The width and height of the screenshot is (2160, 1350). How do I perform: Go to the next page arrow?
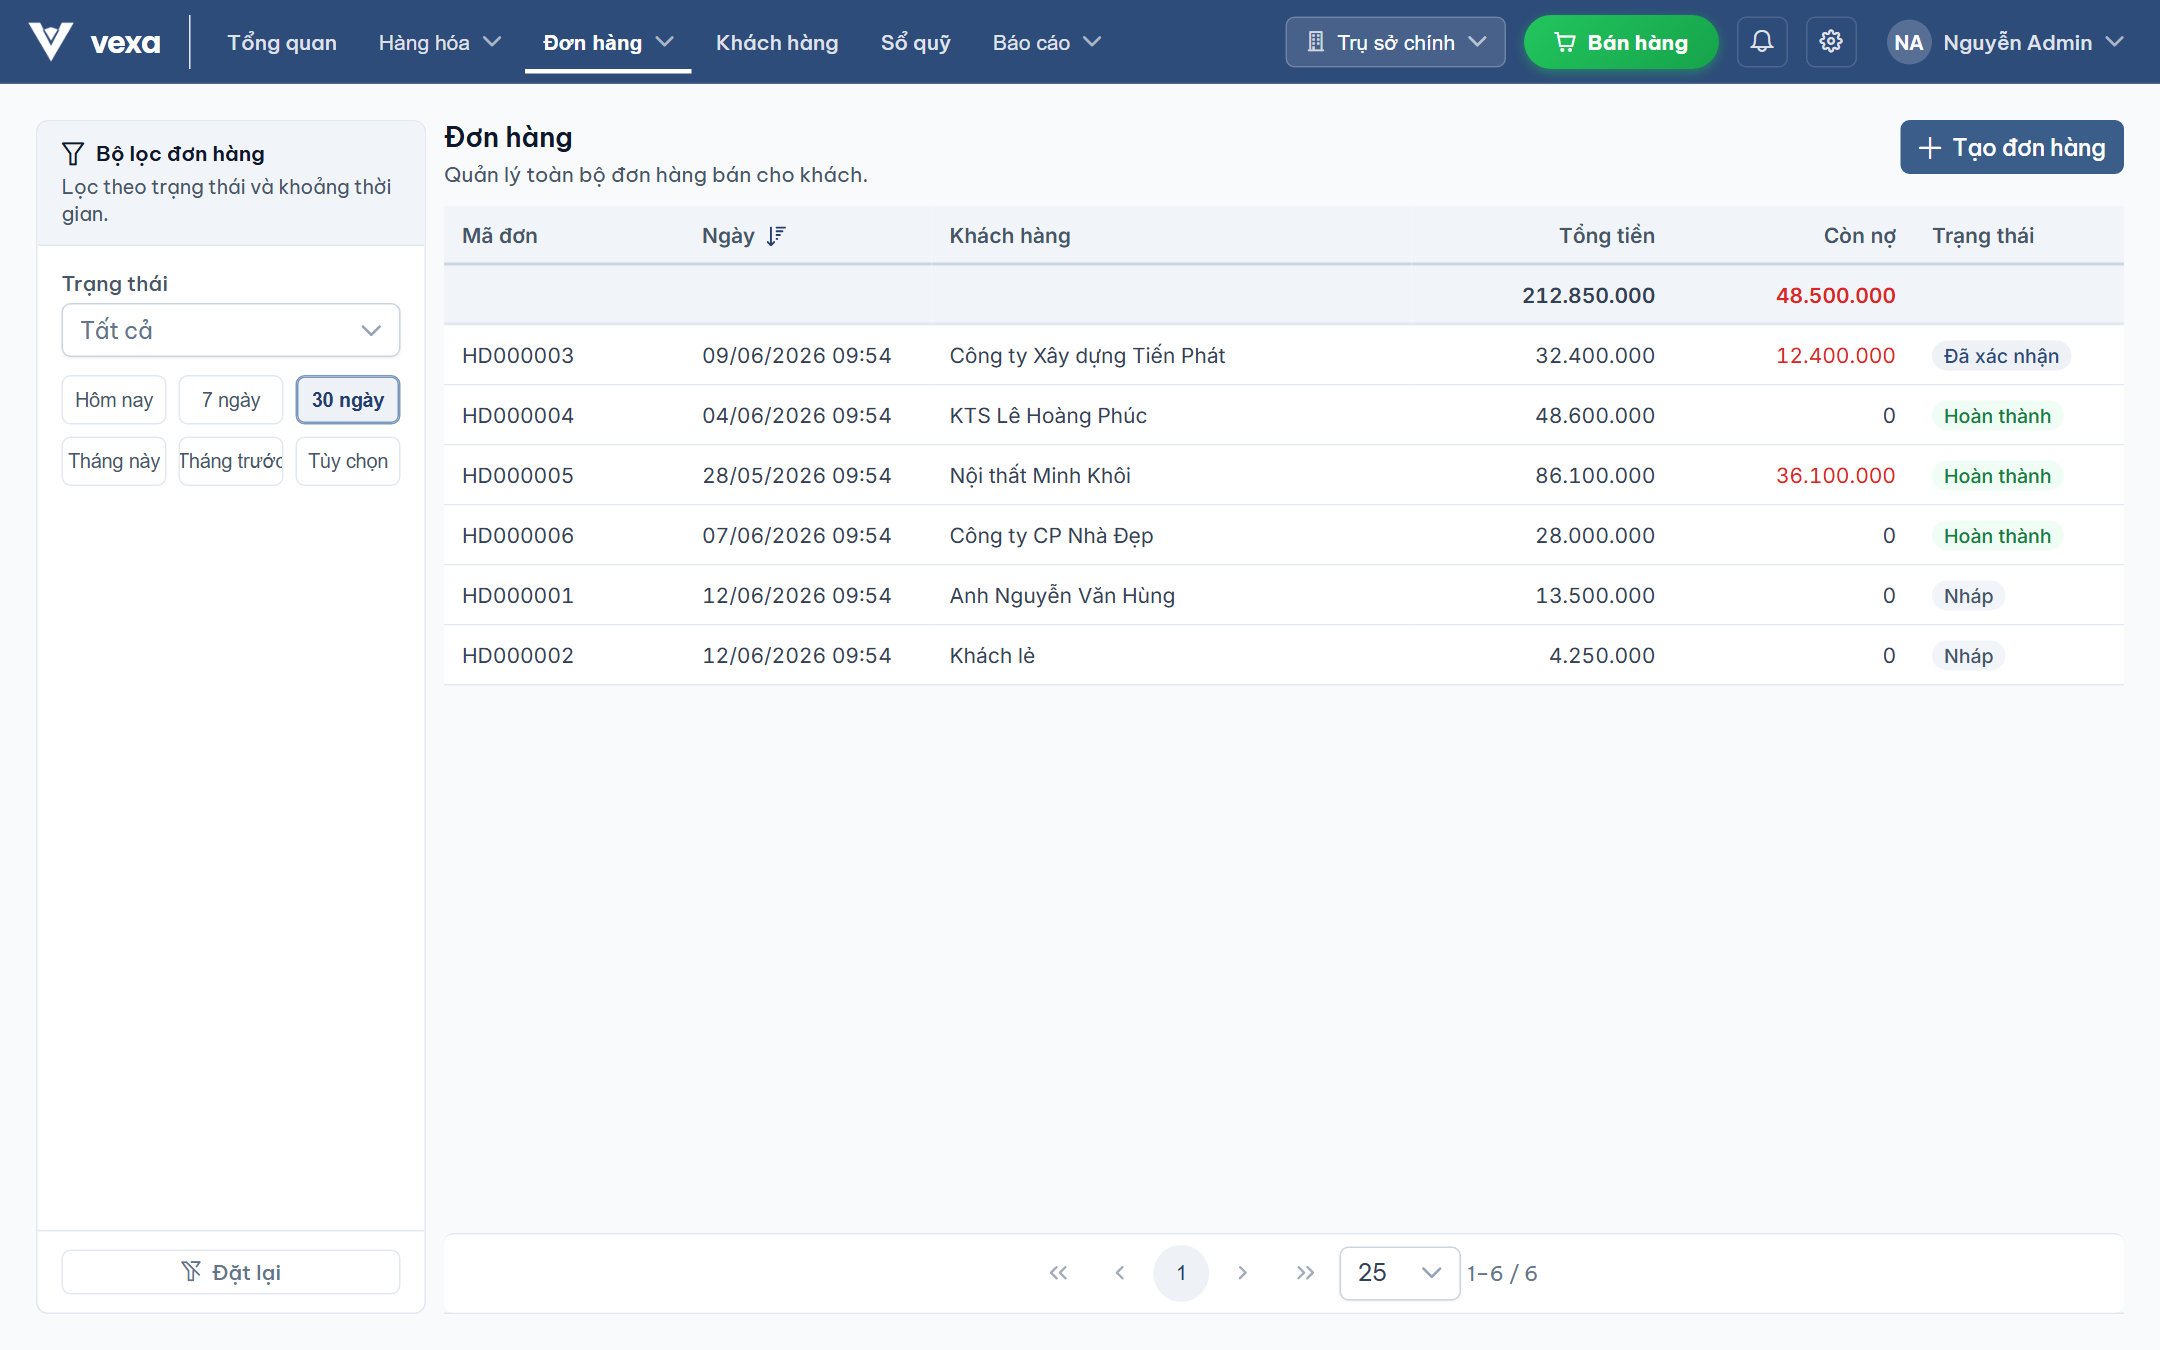click(1242, 1273)
